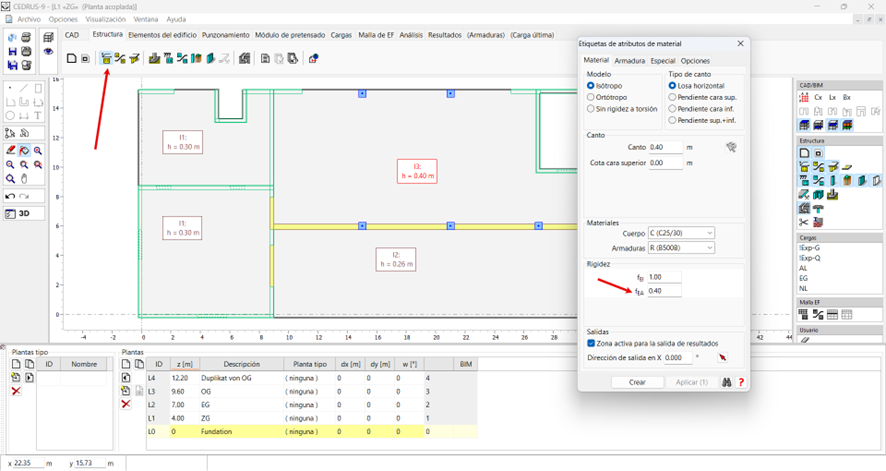Viewport: 886px width, 471px height.
Task: Click the Estructura toolbar icon right of the material label tool
Action: tap(120, 58)
